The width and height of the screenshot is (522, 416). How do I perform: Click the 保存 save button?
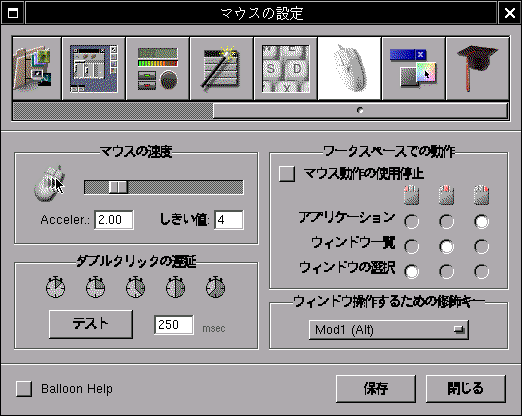tap(376, 389)
